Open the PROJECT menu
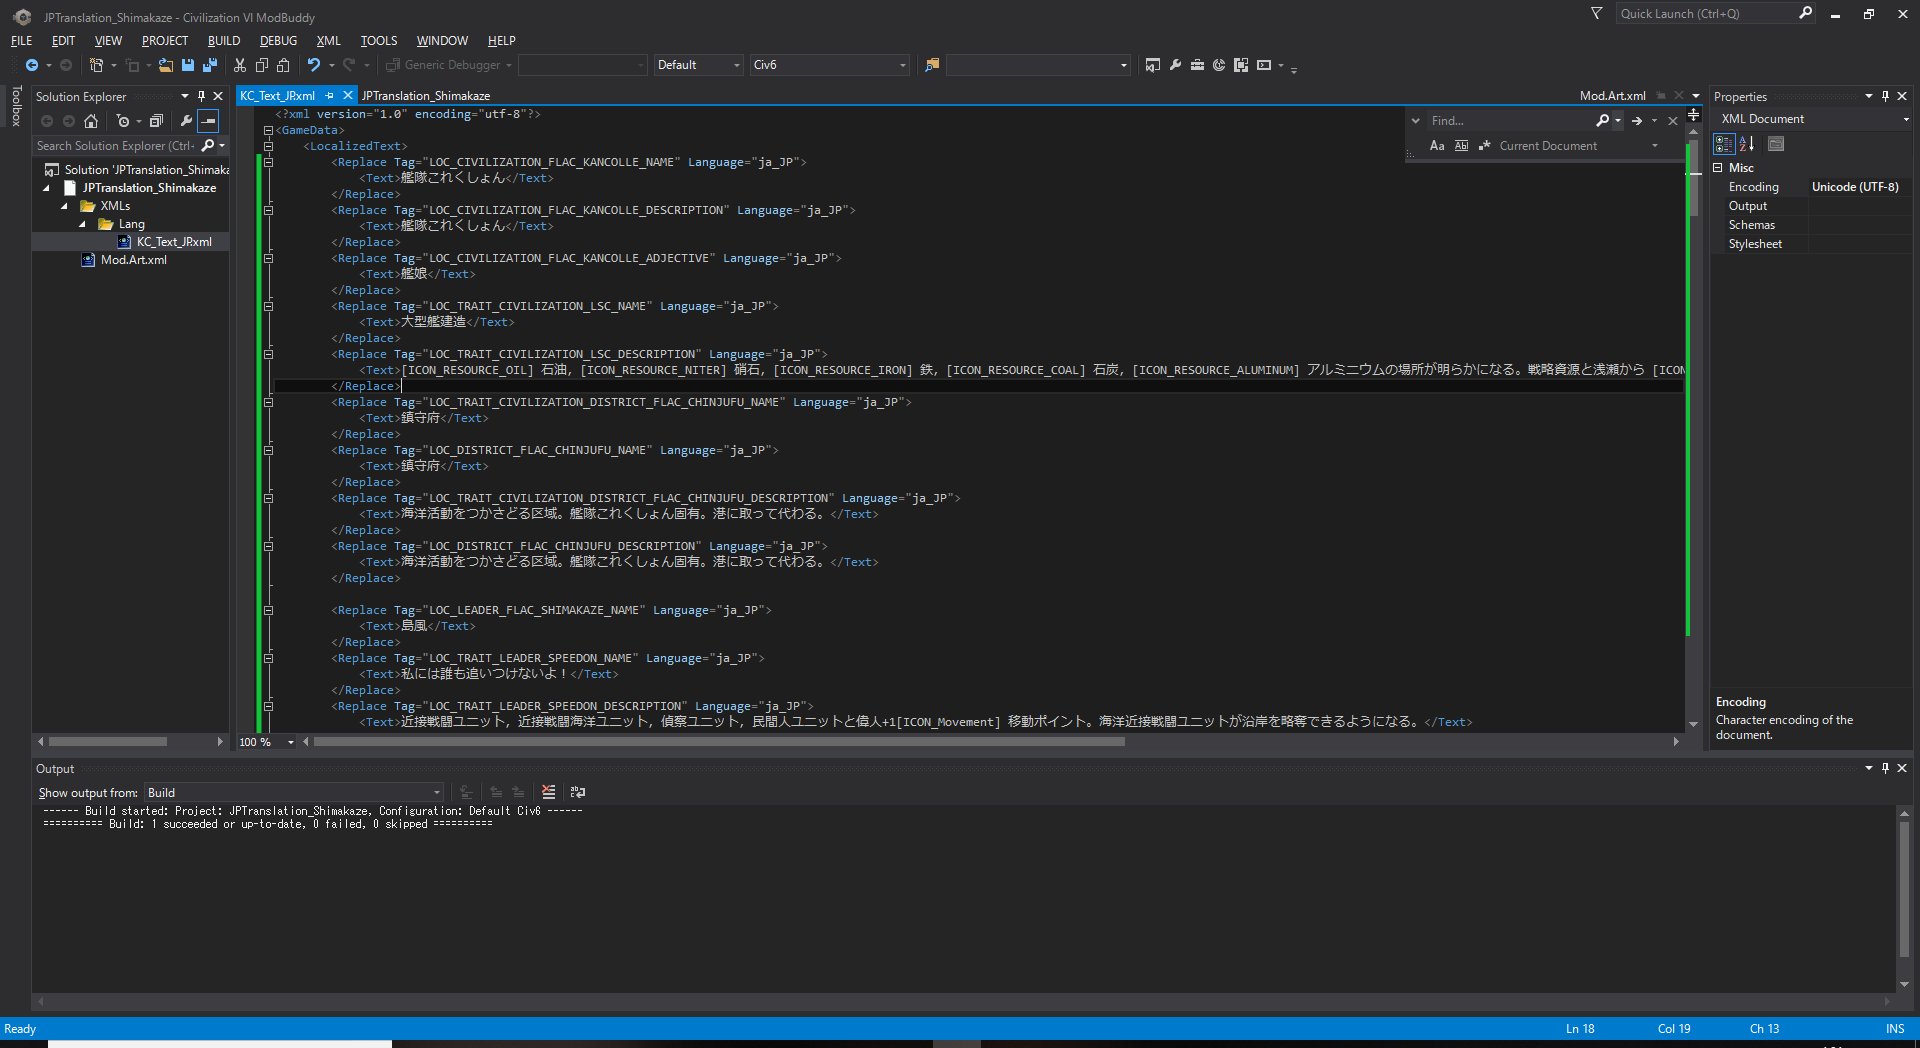The height and width of the screenshot is (1048, 1920). tap(164, 41)
